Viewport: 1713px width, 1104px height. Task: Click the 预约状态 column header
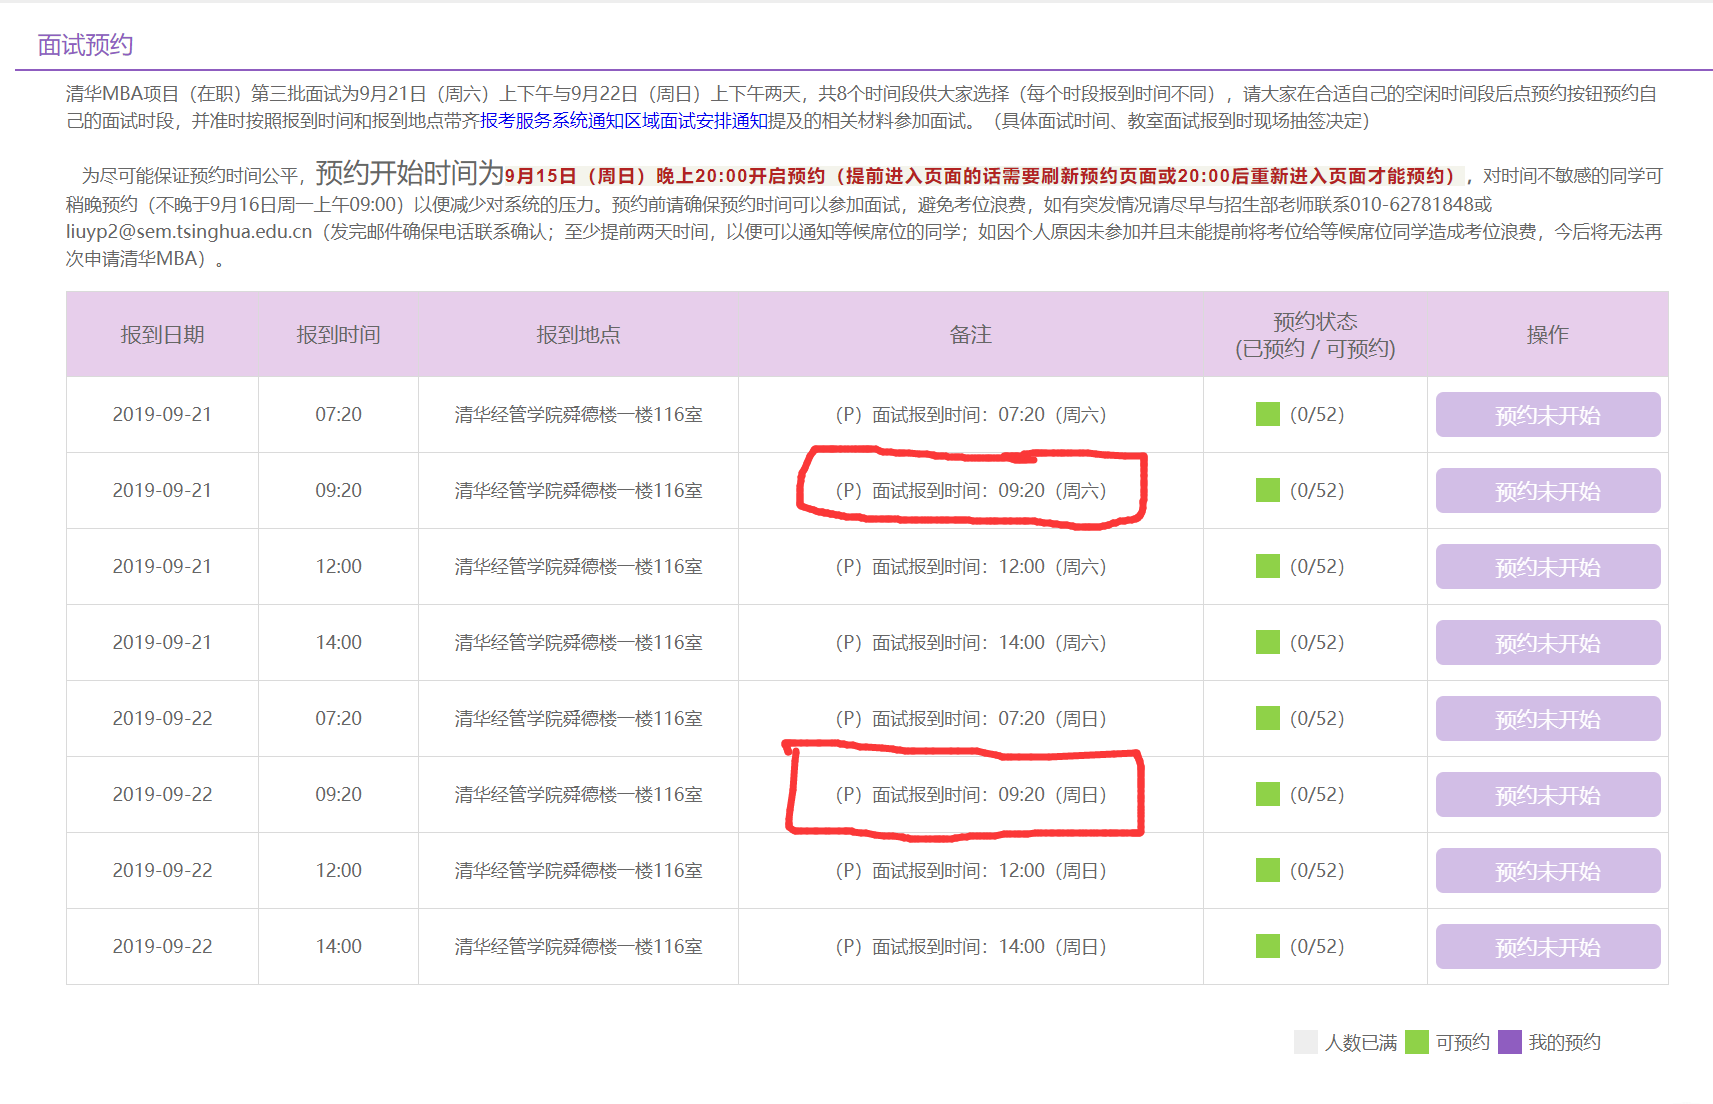tap(1315, 335)
